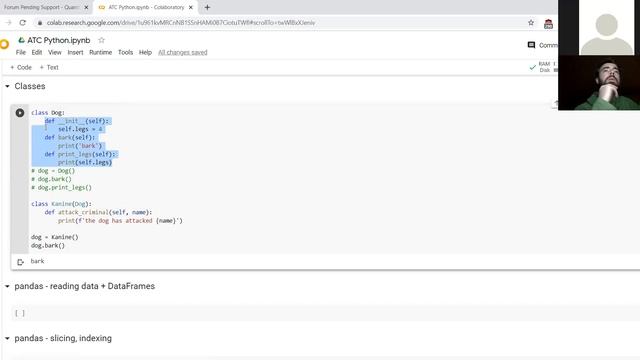
Task: Open the browser extension icon in toolbar
Action: (548, 24)
